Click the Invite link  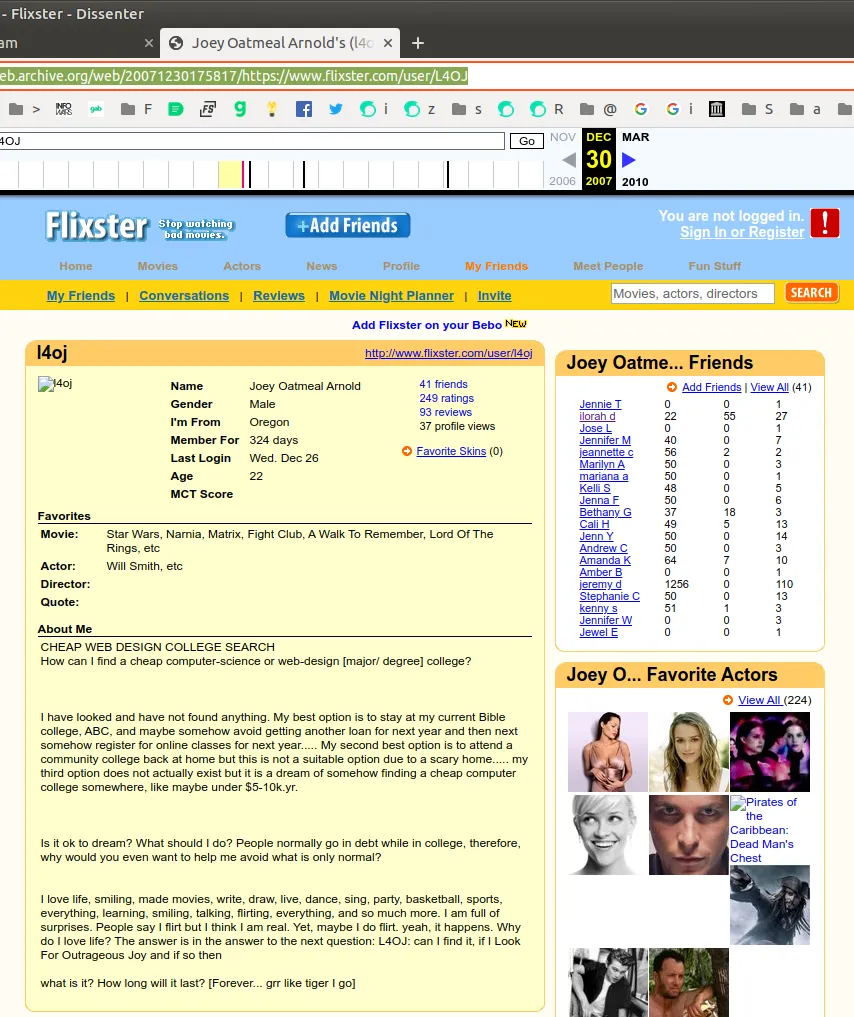click(494, 295)
